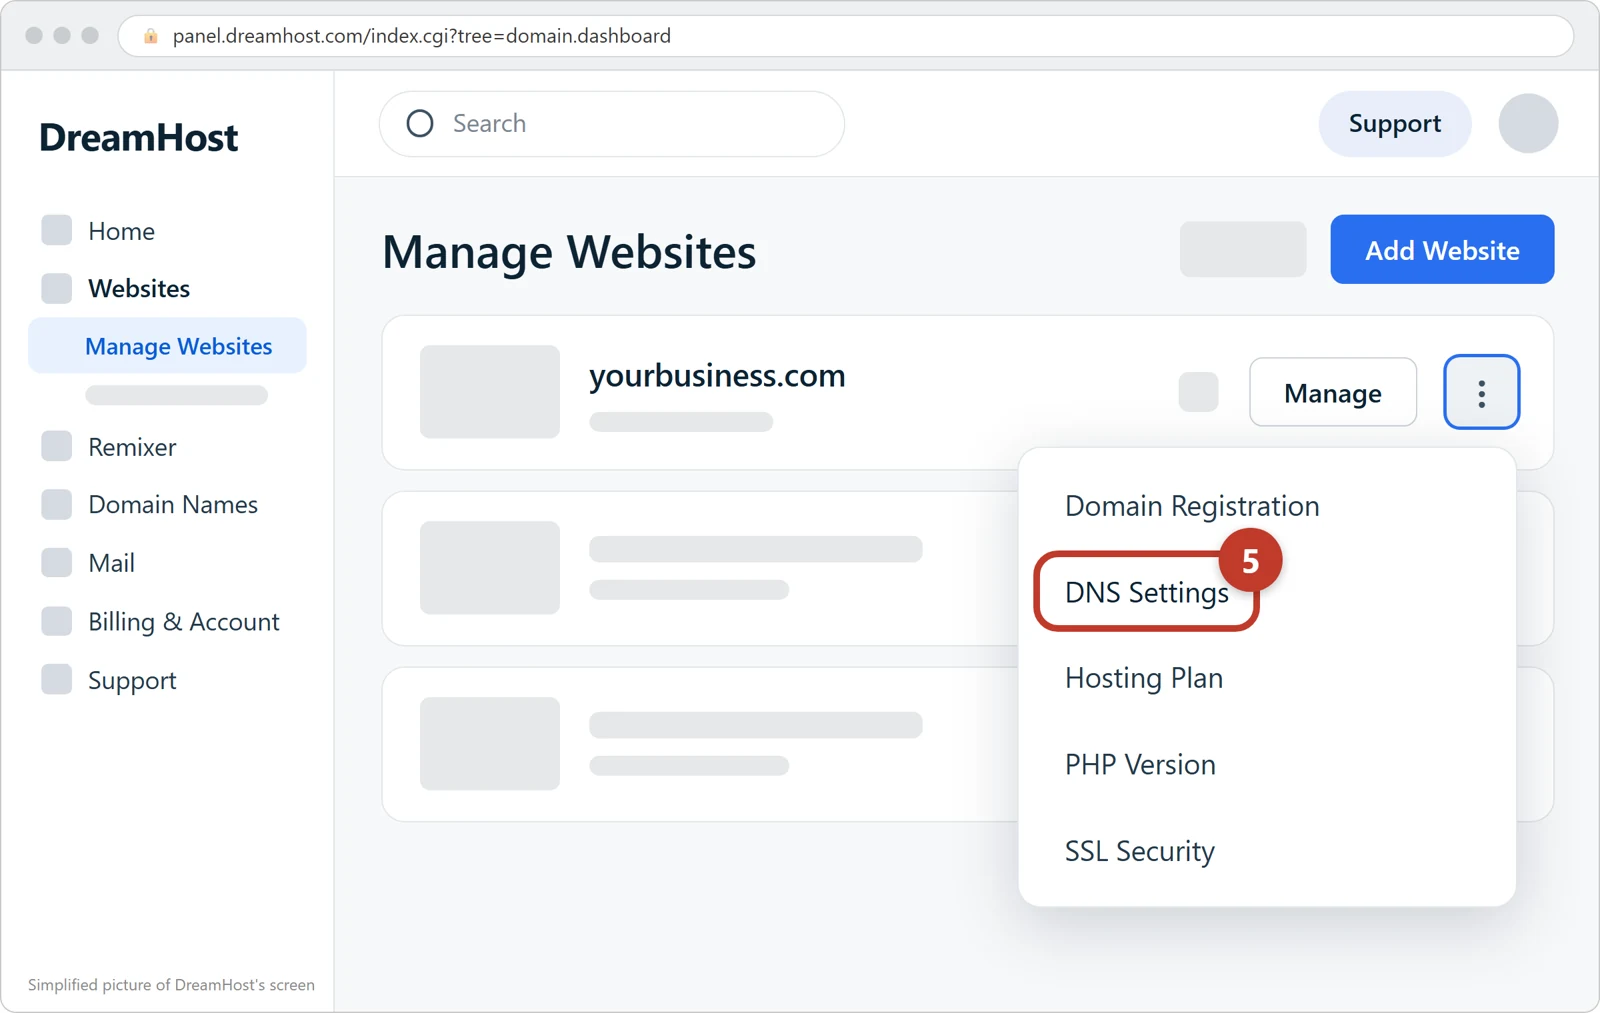Click the Home sidebar icon
Image resolution: width=1600 pixels, height=1013 pixels.
click(57, 230)
